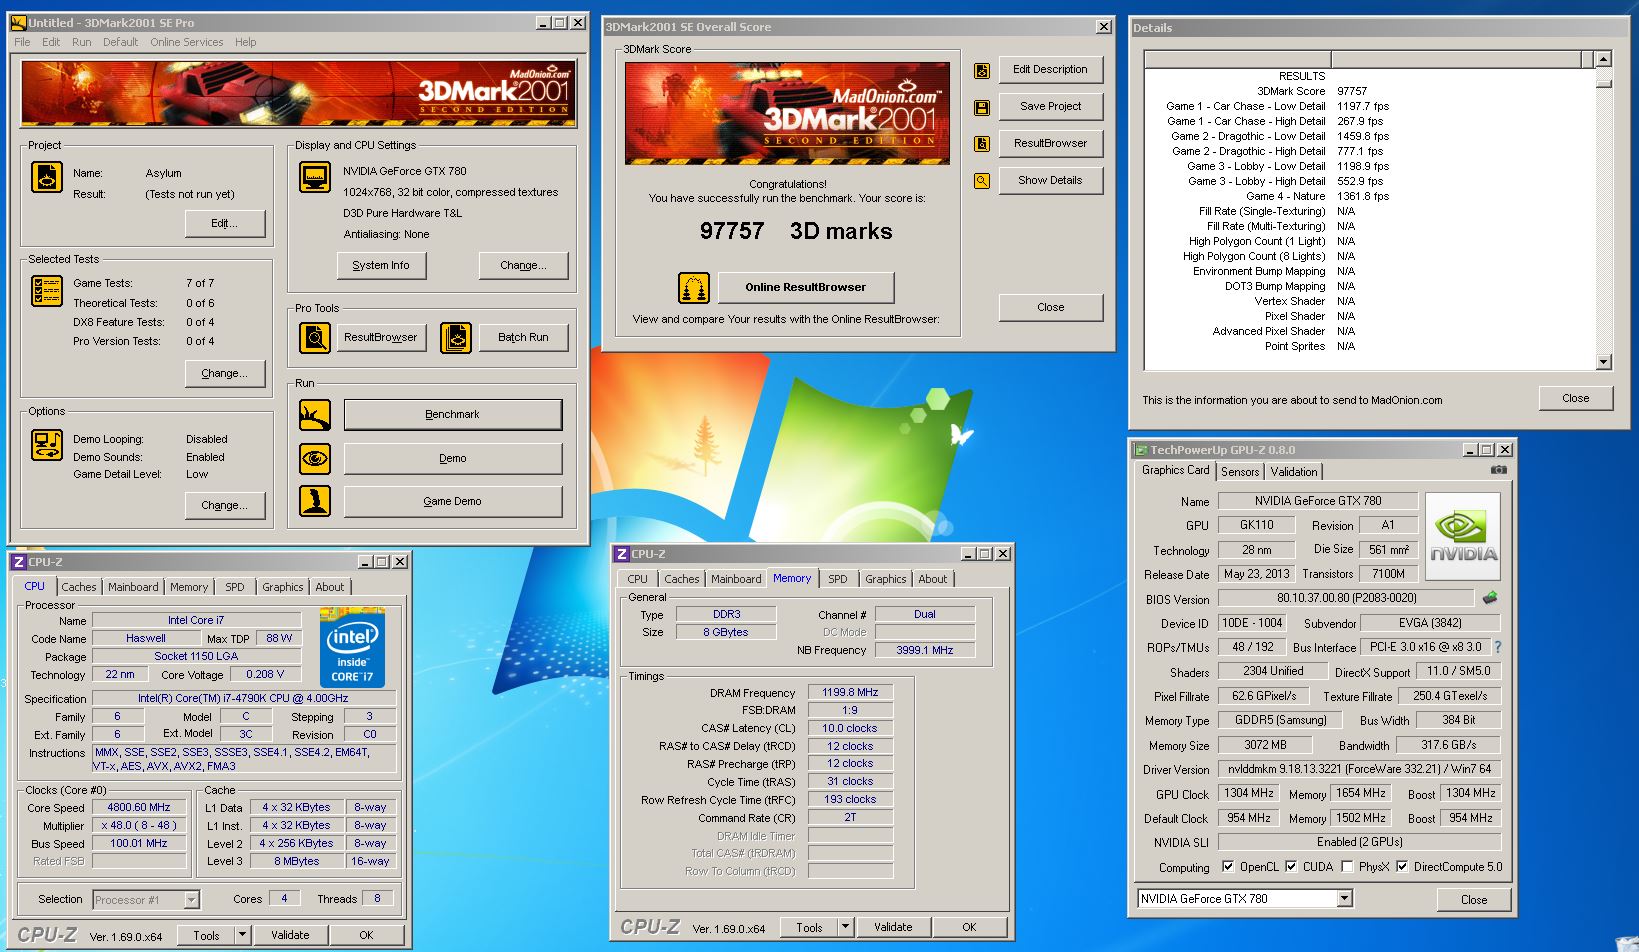This screenshot has height=952, width=1639.
Task: Click the Batch Run icon in Pro Tools
Action: [x=455, y=338]
